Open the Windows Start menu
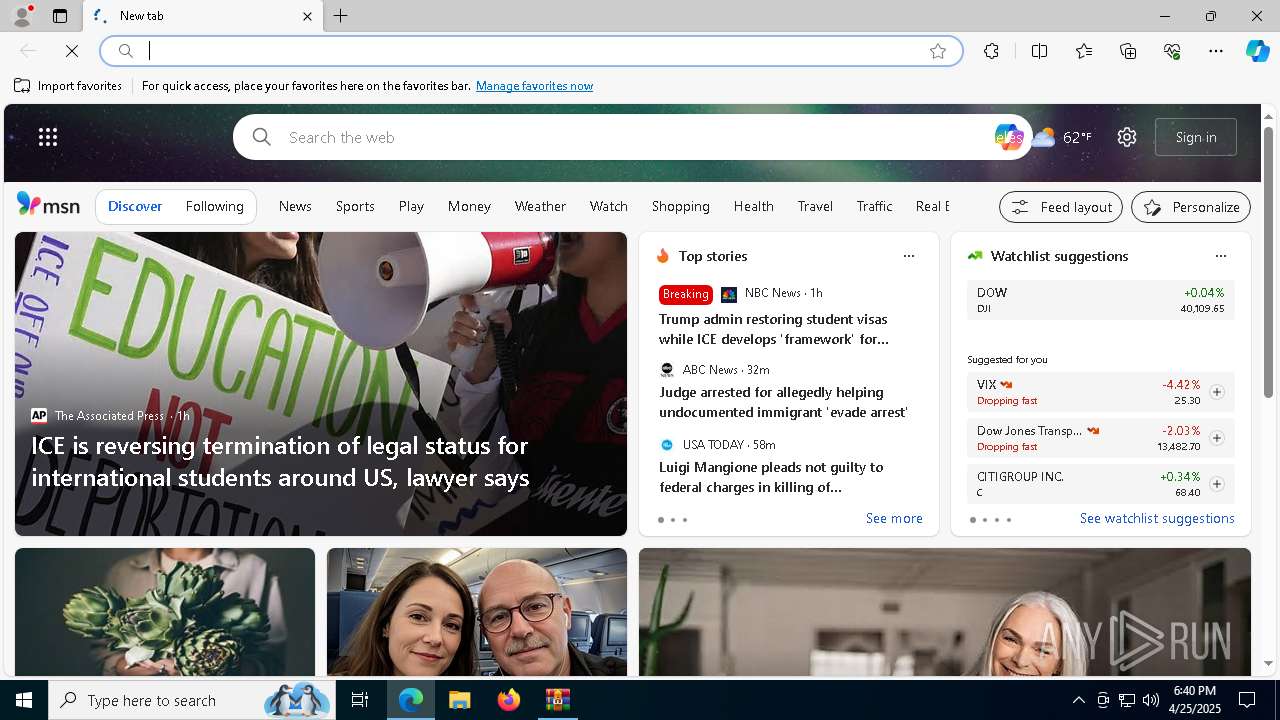Screen dimensions: 1280x720 tap(24, 700)
